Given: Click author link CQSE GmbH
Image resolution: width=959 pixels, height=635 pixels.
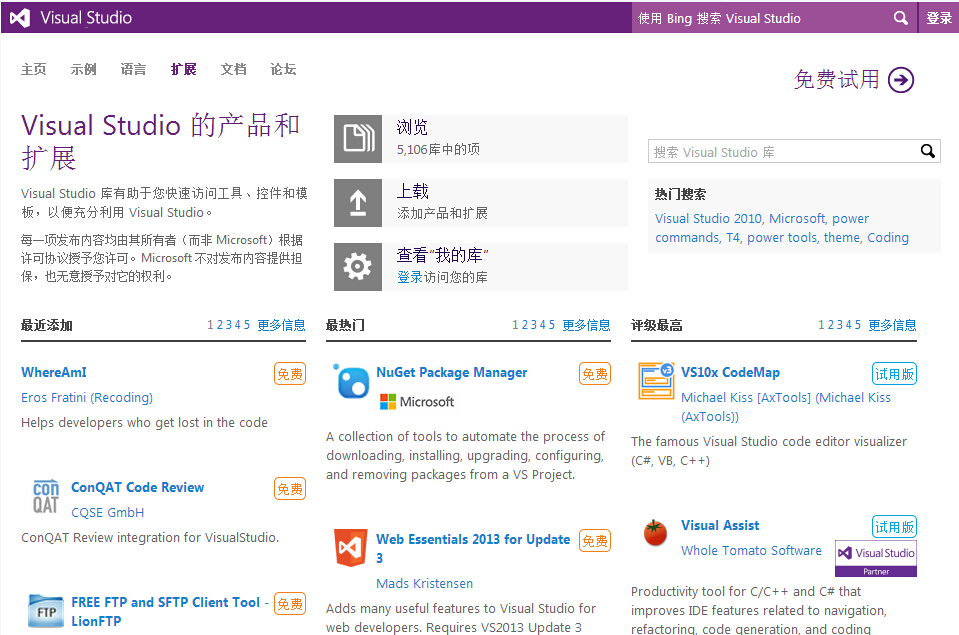Looking at the screenshot, I should [108, 513].
